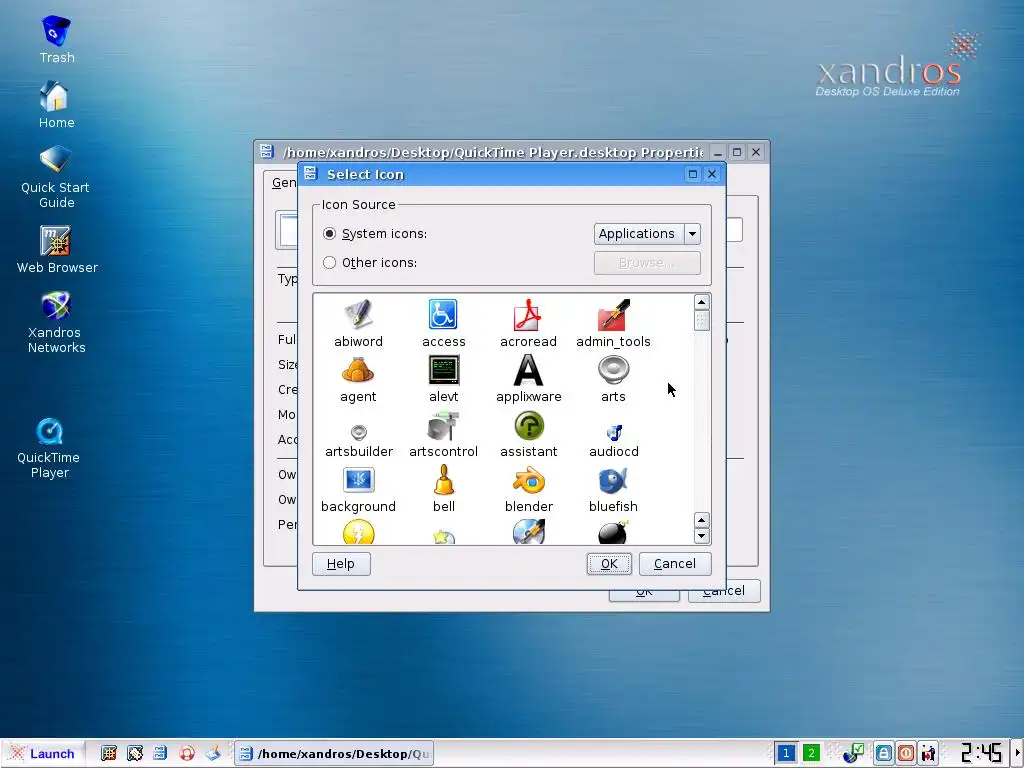Maximize the Select Icon dialog

(x=693, y=174)
